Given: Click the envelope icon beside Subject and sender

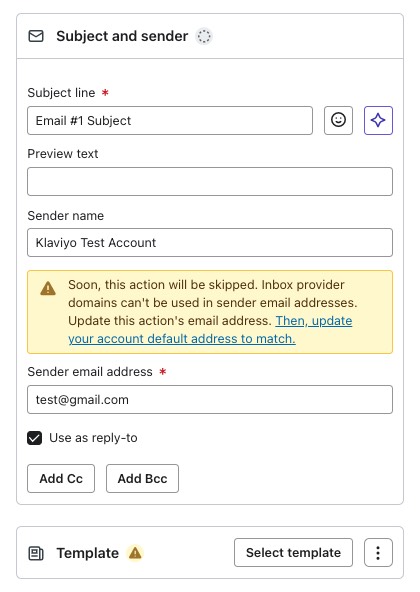Looking at the screenshot, I should [x=36, y=36].
